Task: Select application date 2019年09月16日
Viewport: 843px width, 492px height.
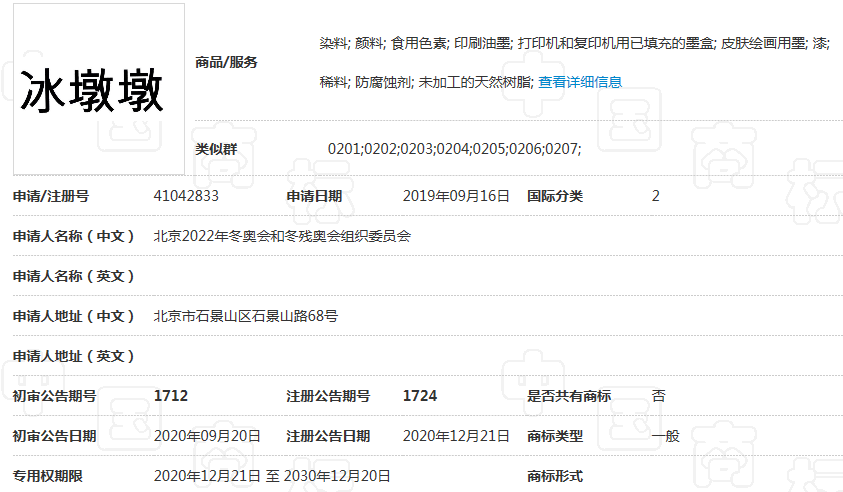Action: pyautogui.click(x=455, y=196)
